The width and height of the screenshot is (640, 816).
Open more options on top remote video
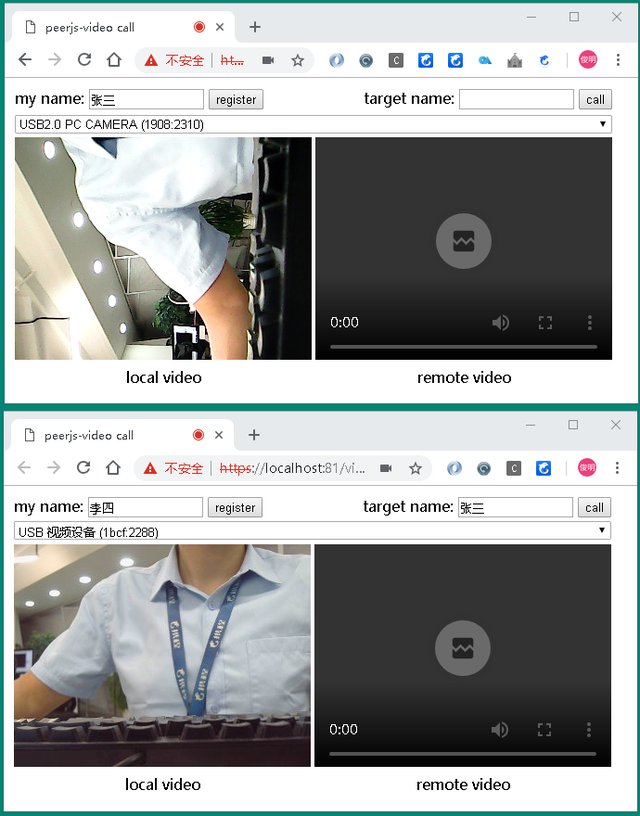[589, 322]
